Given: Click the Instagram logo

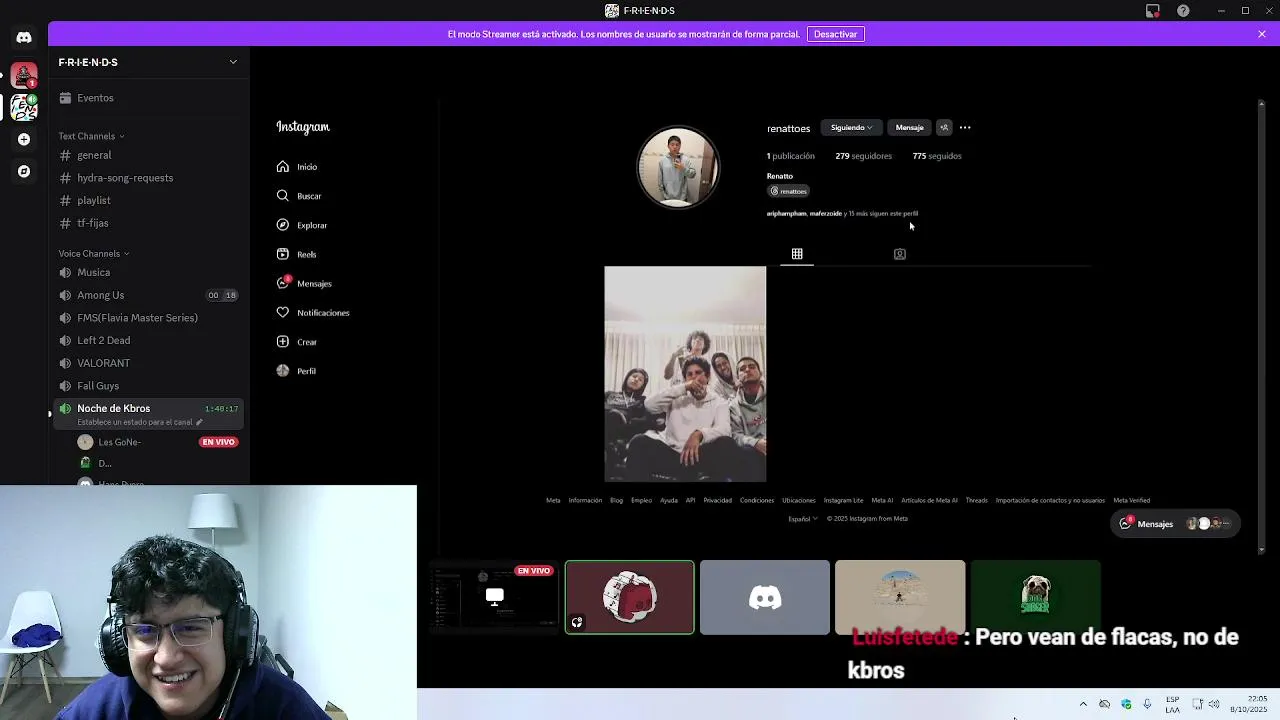Looking at the screenshot, I should point(303,127).
